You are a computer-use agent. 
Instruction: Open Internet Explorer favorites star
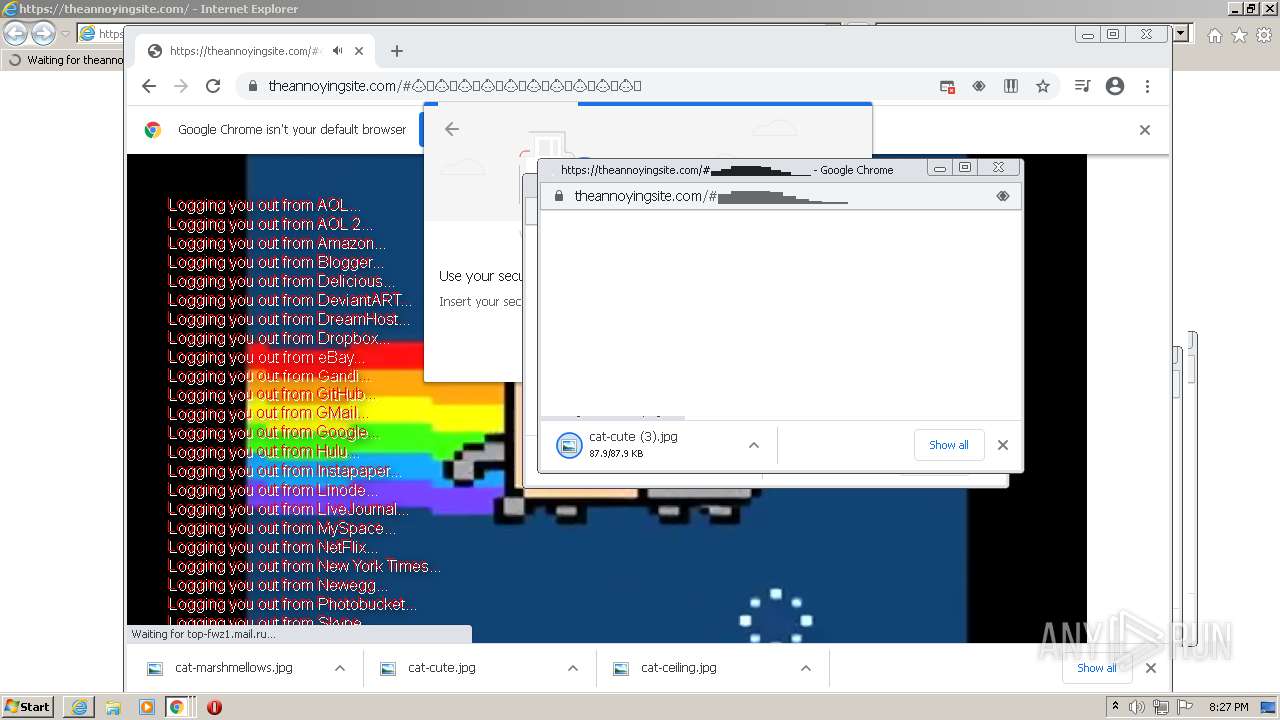[x=1239, y=35]
